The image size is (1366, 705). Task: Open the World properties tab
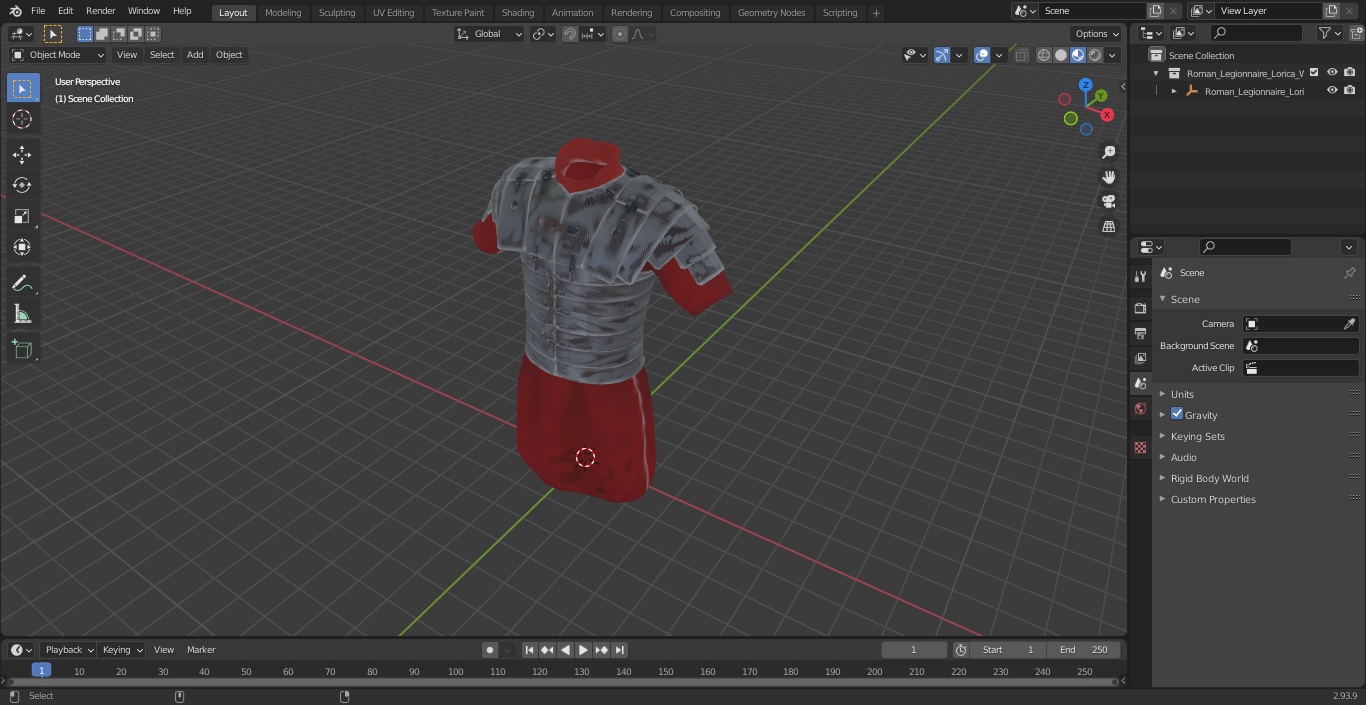1140,409
